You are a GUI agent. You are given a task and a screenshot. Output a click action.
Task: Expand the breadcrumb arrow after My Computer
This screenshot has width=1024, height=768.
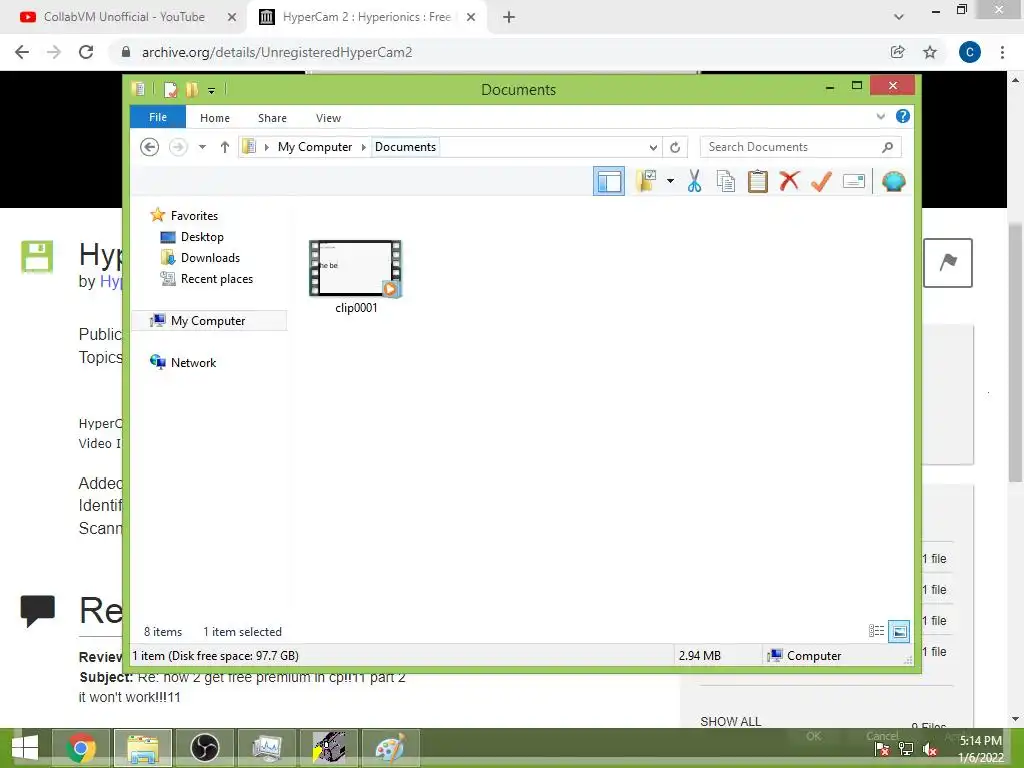tap(364, 147)
